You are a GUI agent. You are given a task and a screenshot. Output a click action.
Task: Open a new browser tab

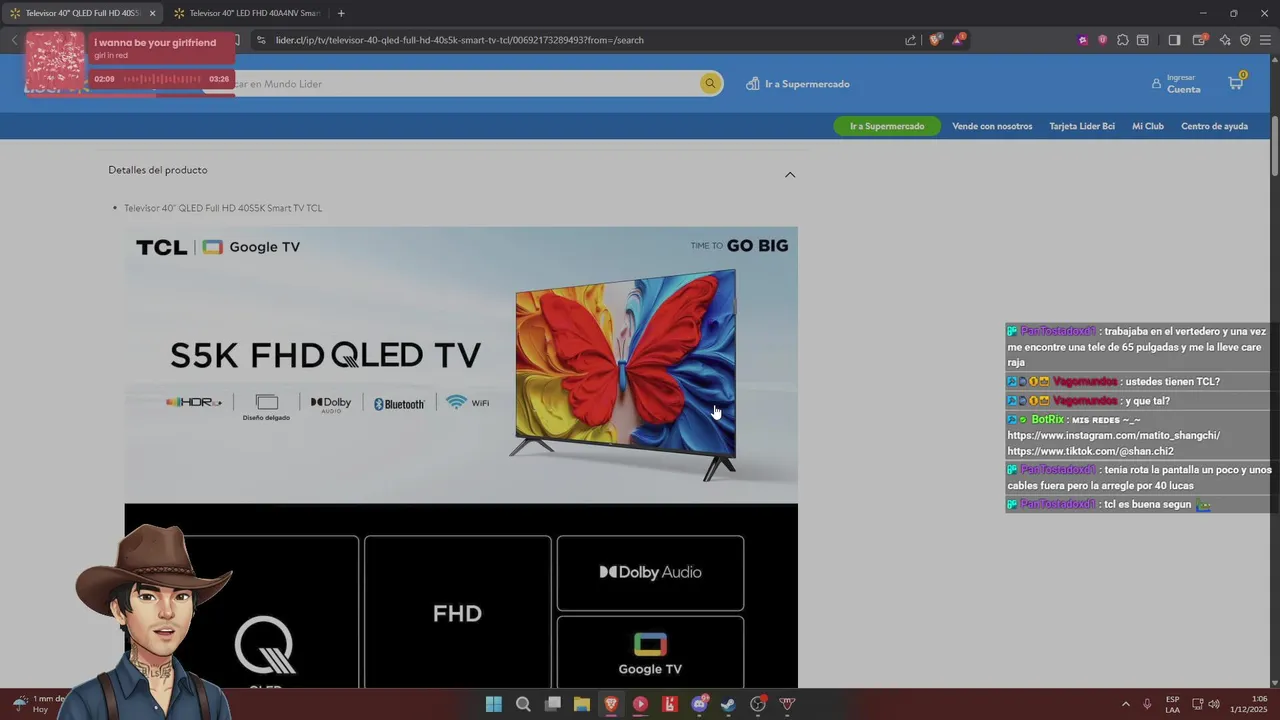[x=341, y=13]
